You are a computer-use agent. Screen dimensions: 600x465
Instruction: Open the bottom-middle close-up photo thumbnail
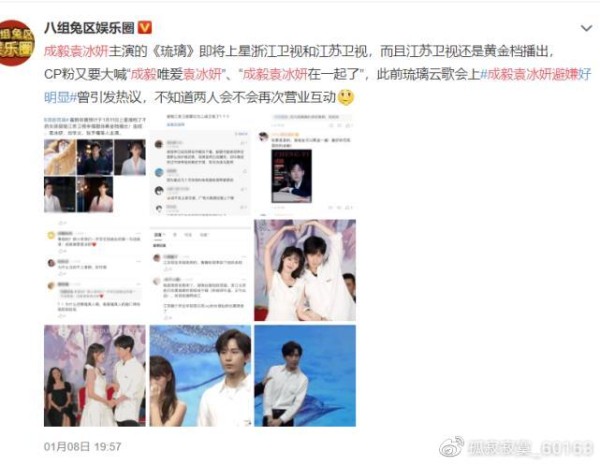pyautogui.click(x=200, y=376)
